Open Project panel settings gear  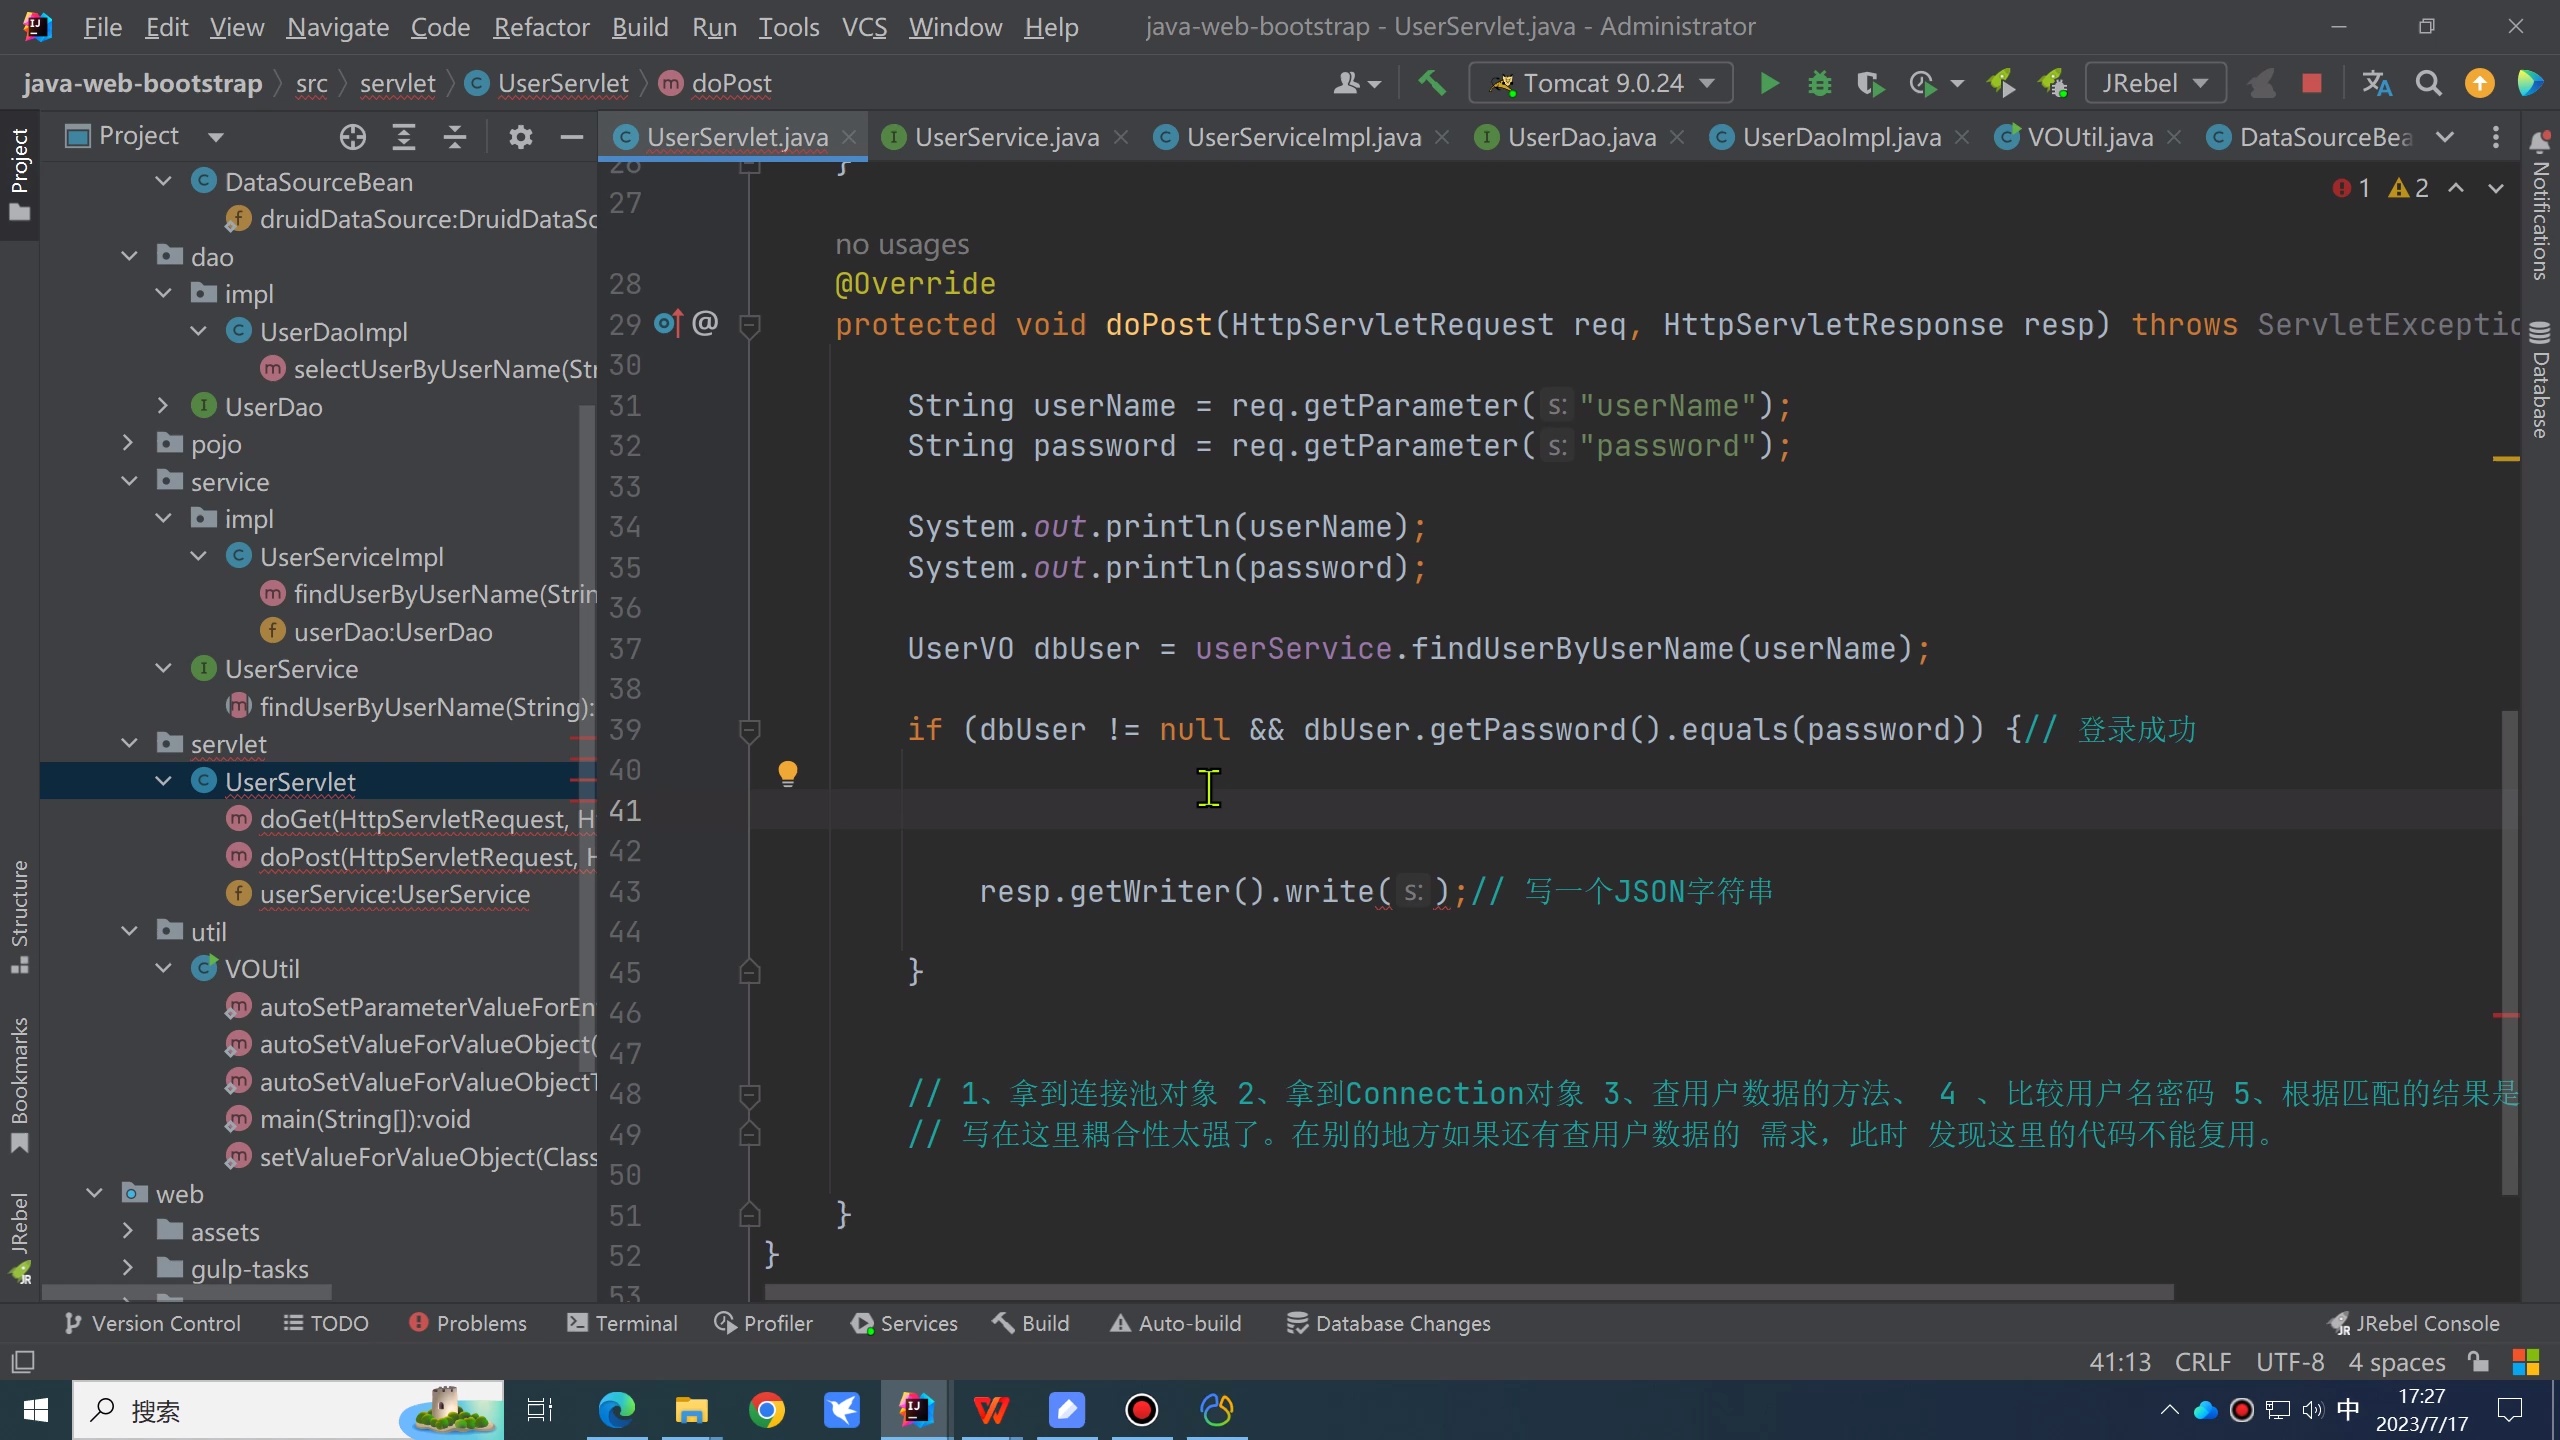point(520,137)
